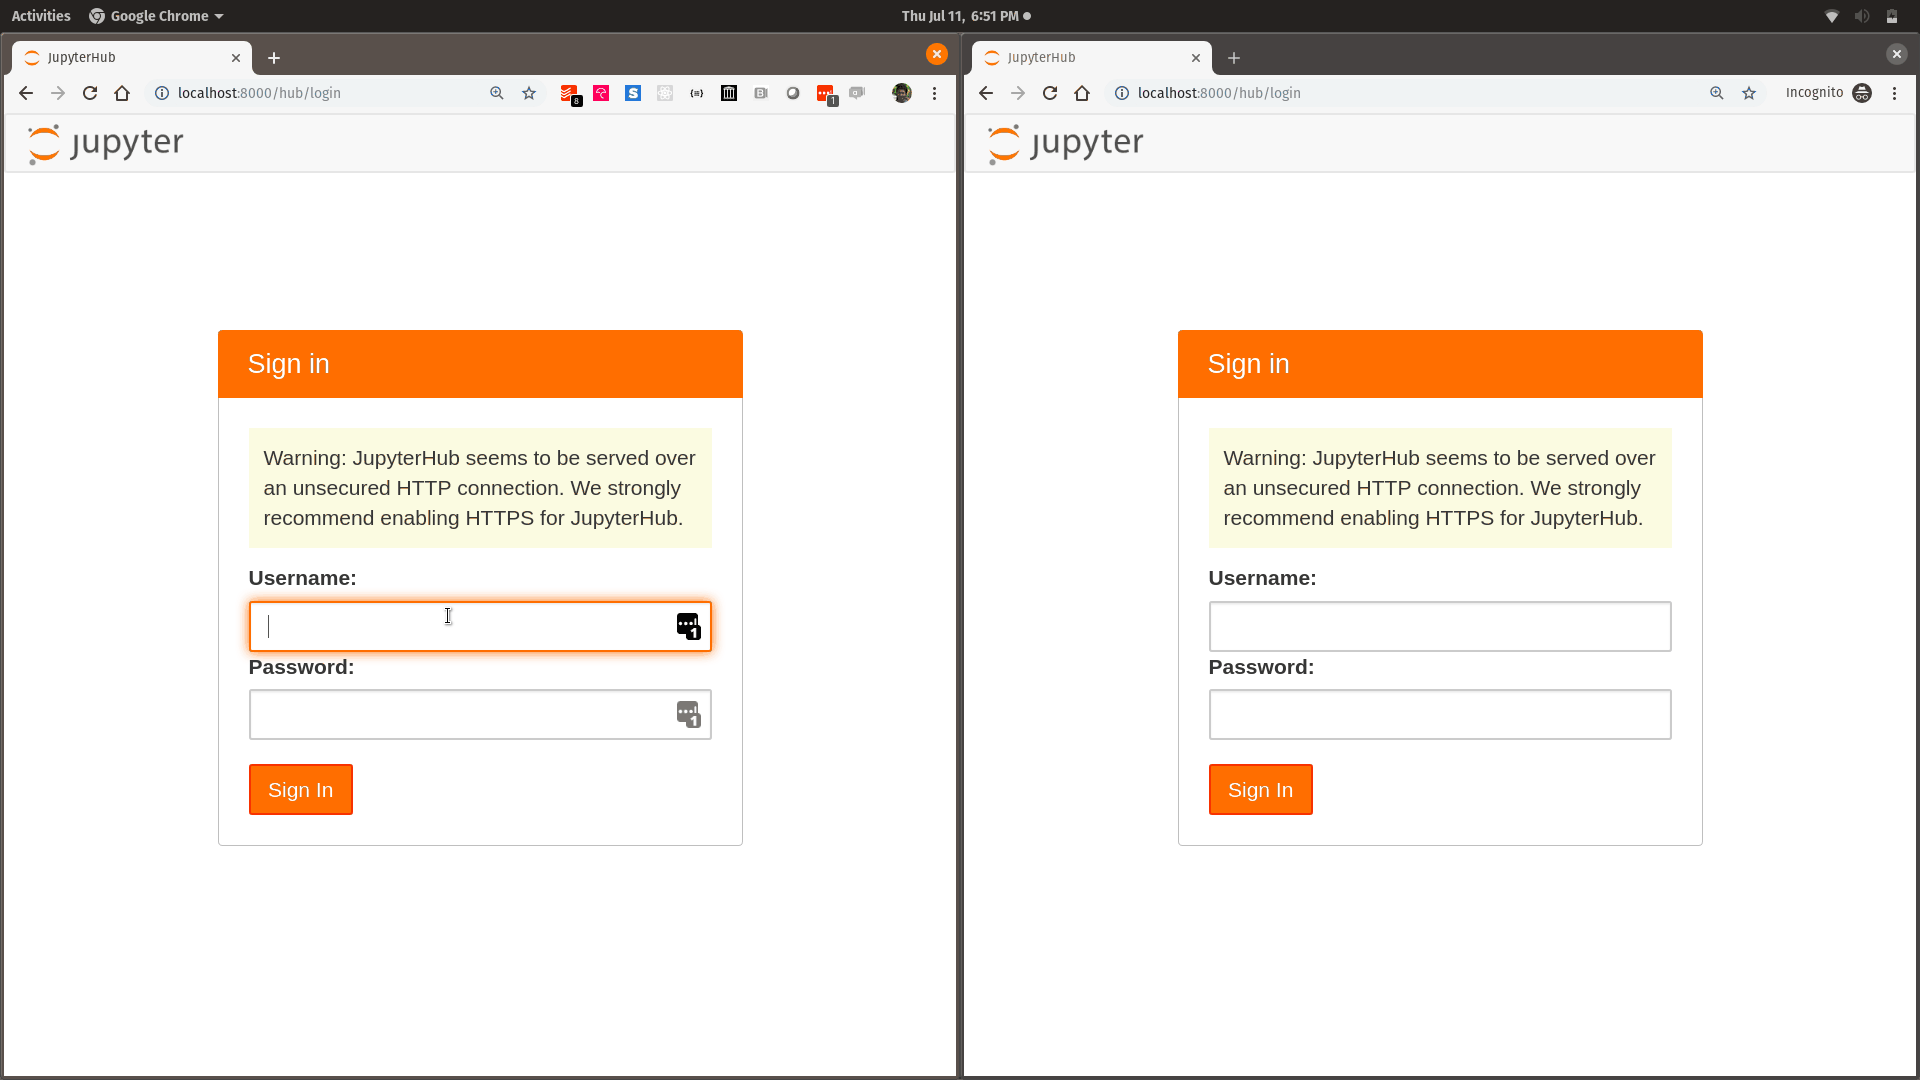
Task: Click Password field in left window
Action: coord(460,714)
